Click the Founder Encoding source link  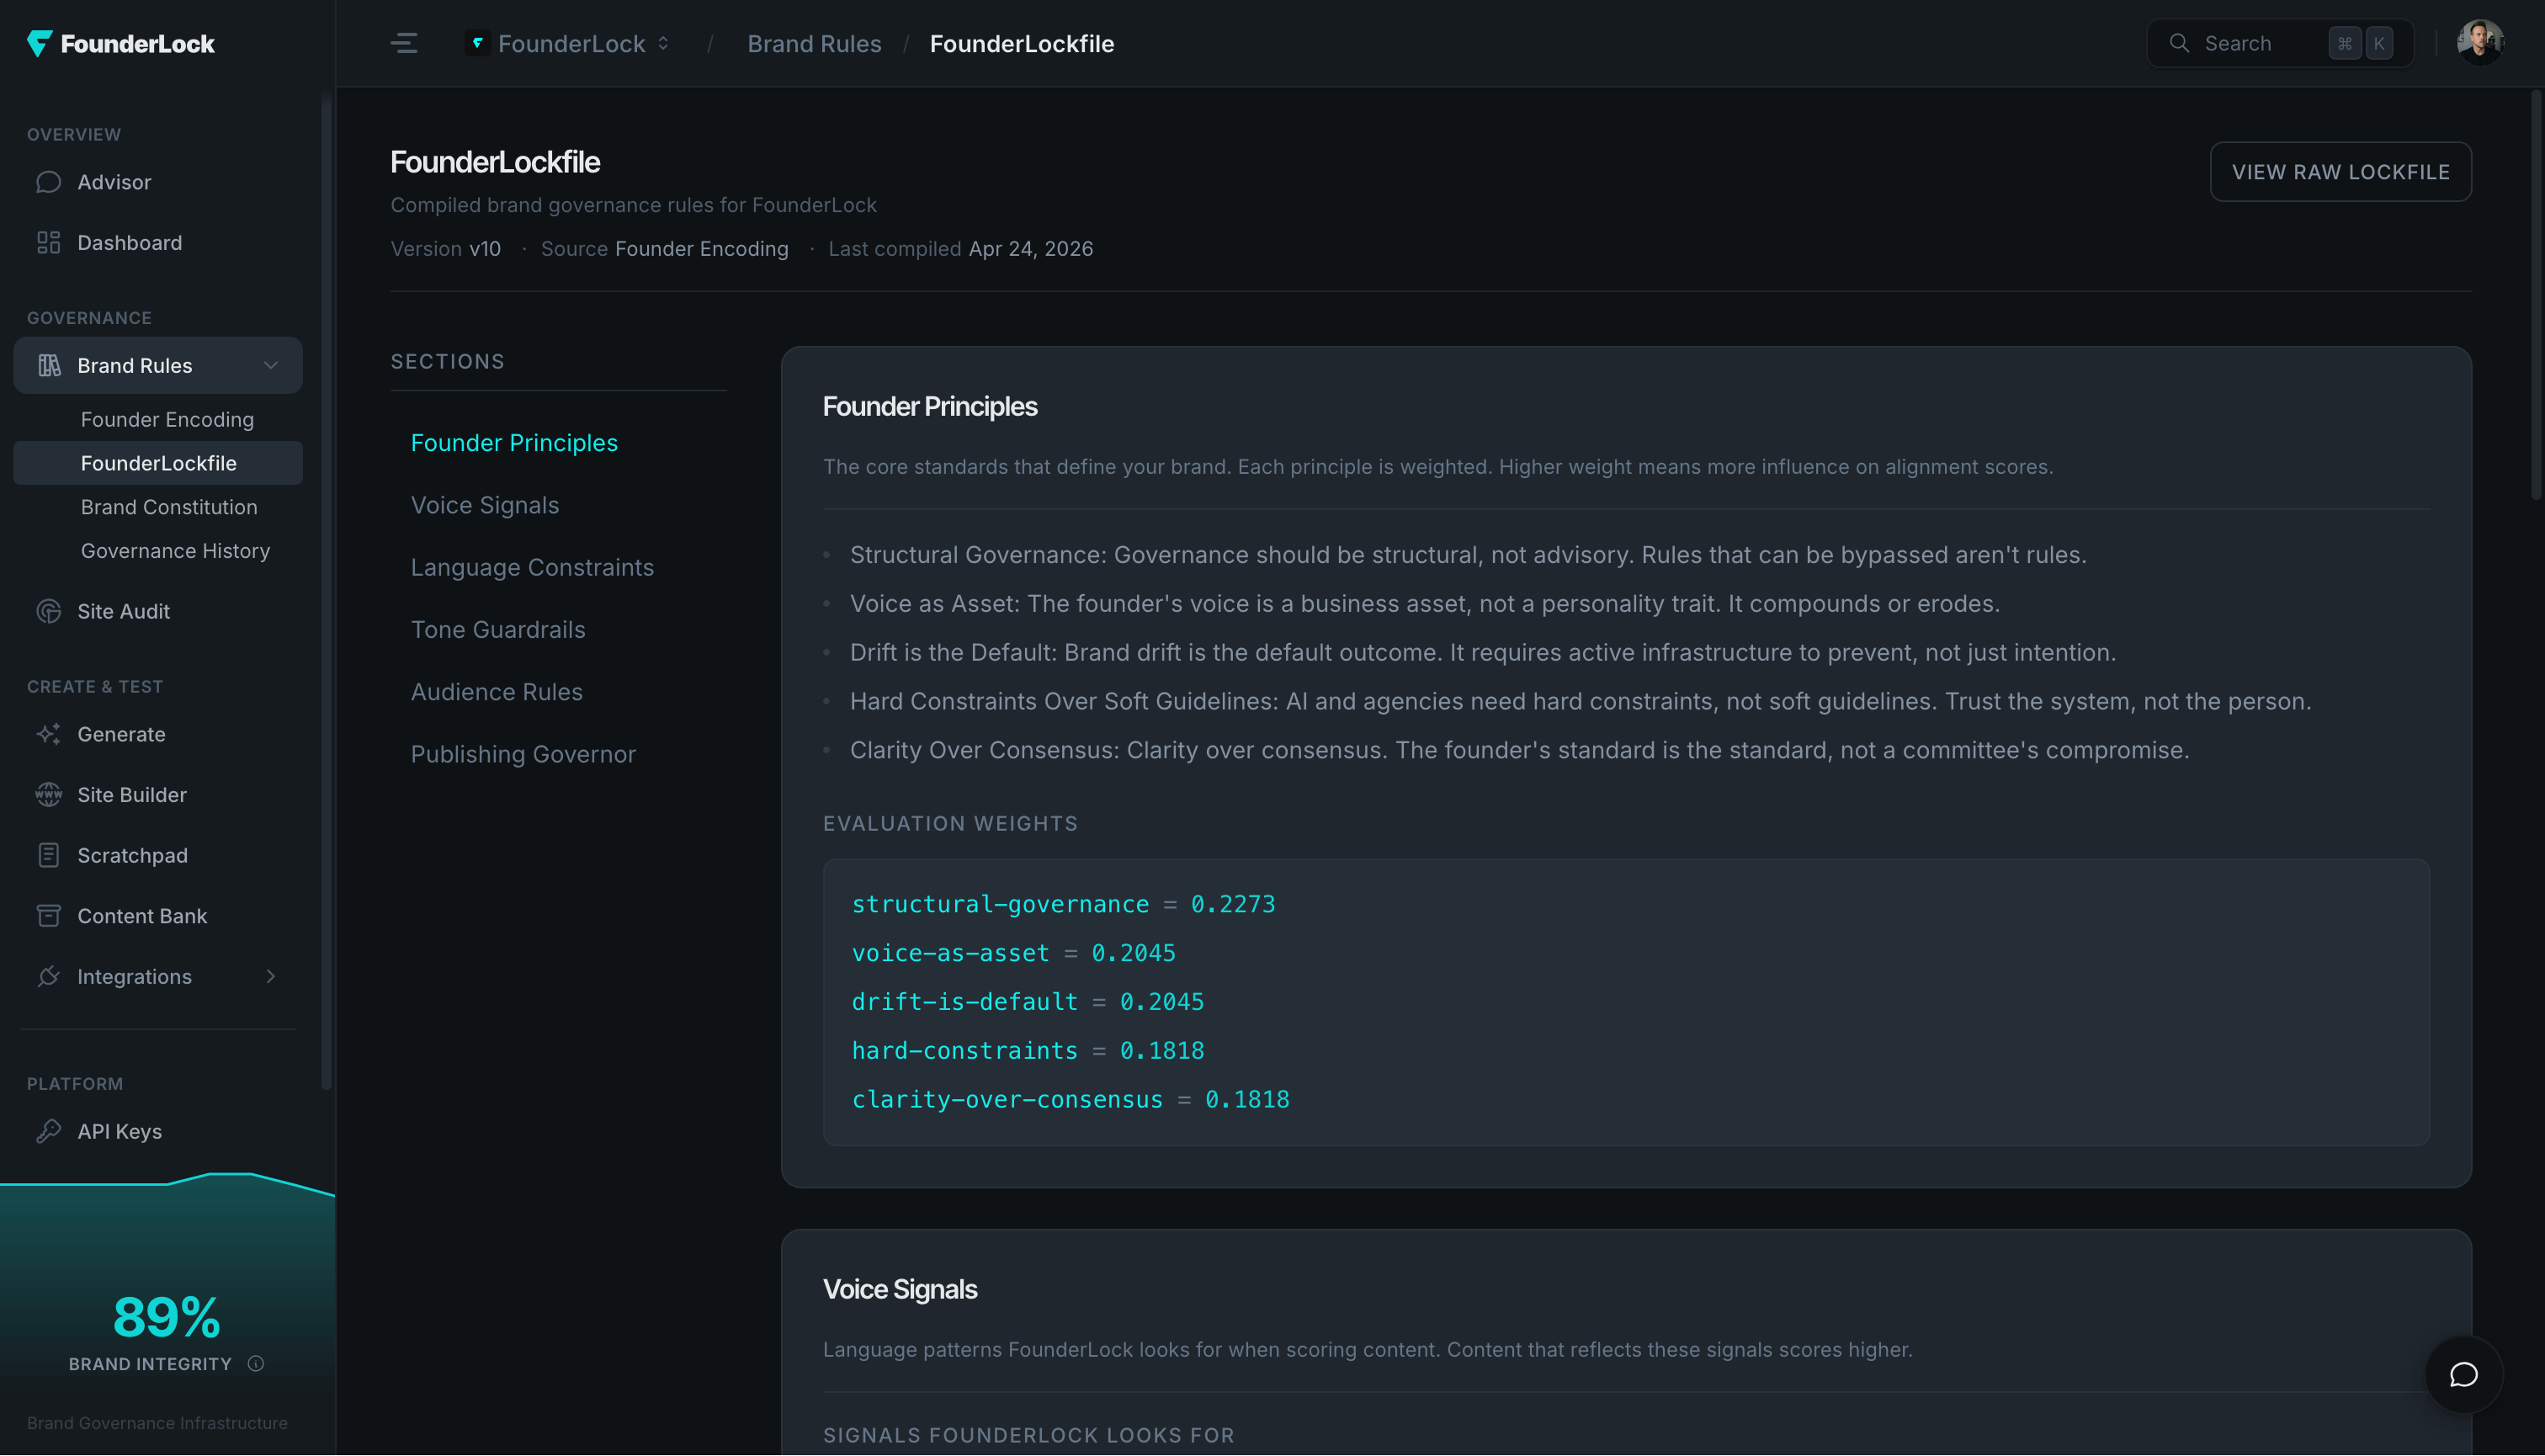pos(701,249)
